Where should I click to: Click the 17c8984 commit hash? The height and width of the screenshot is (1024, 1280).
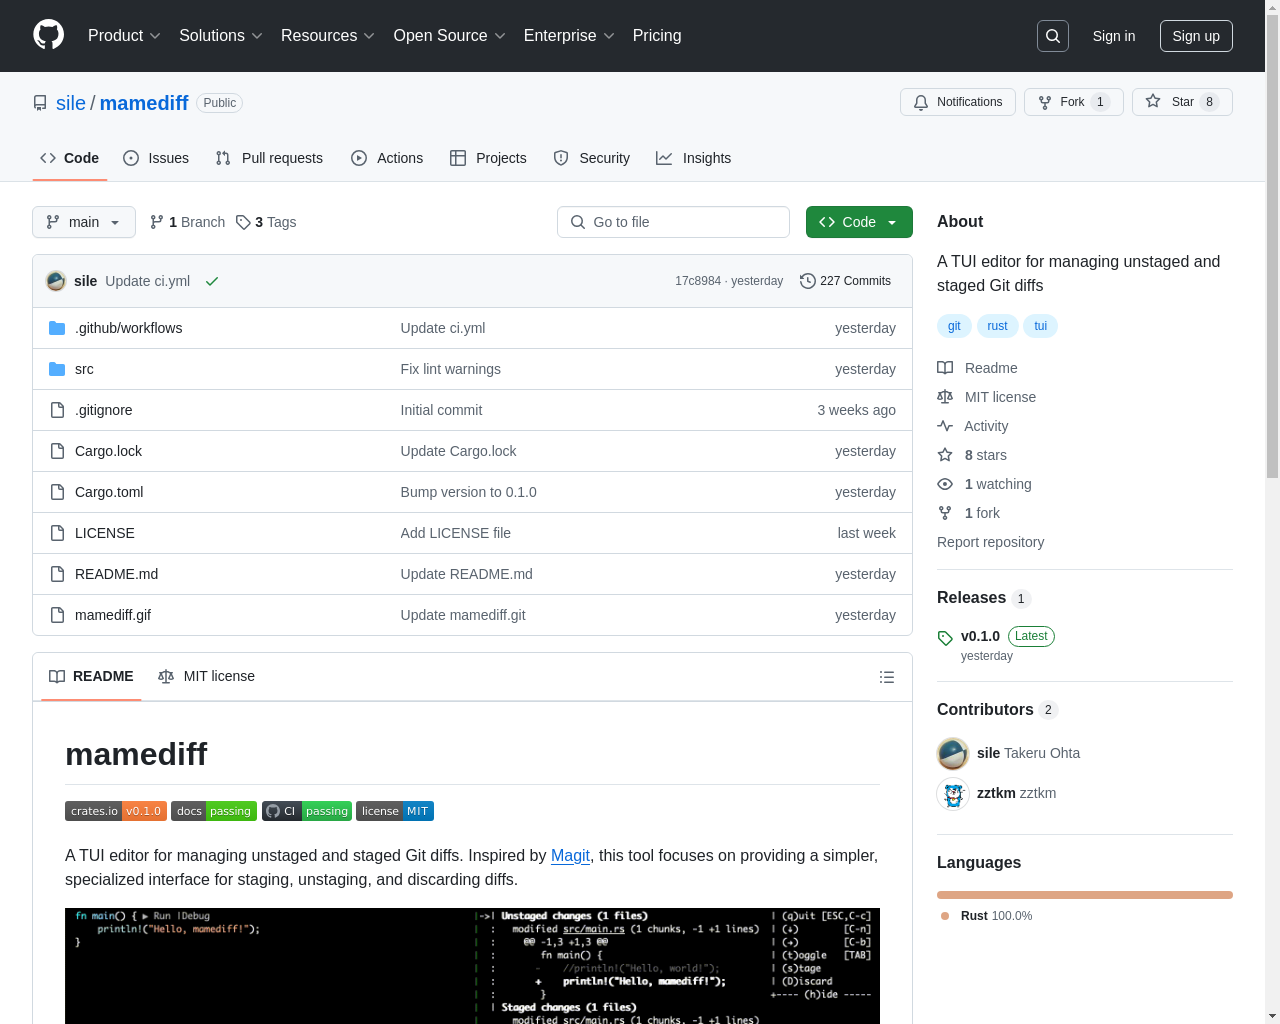[x=698, y=281]
